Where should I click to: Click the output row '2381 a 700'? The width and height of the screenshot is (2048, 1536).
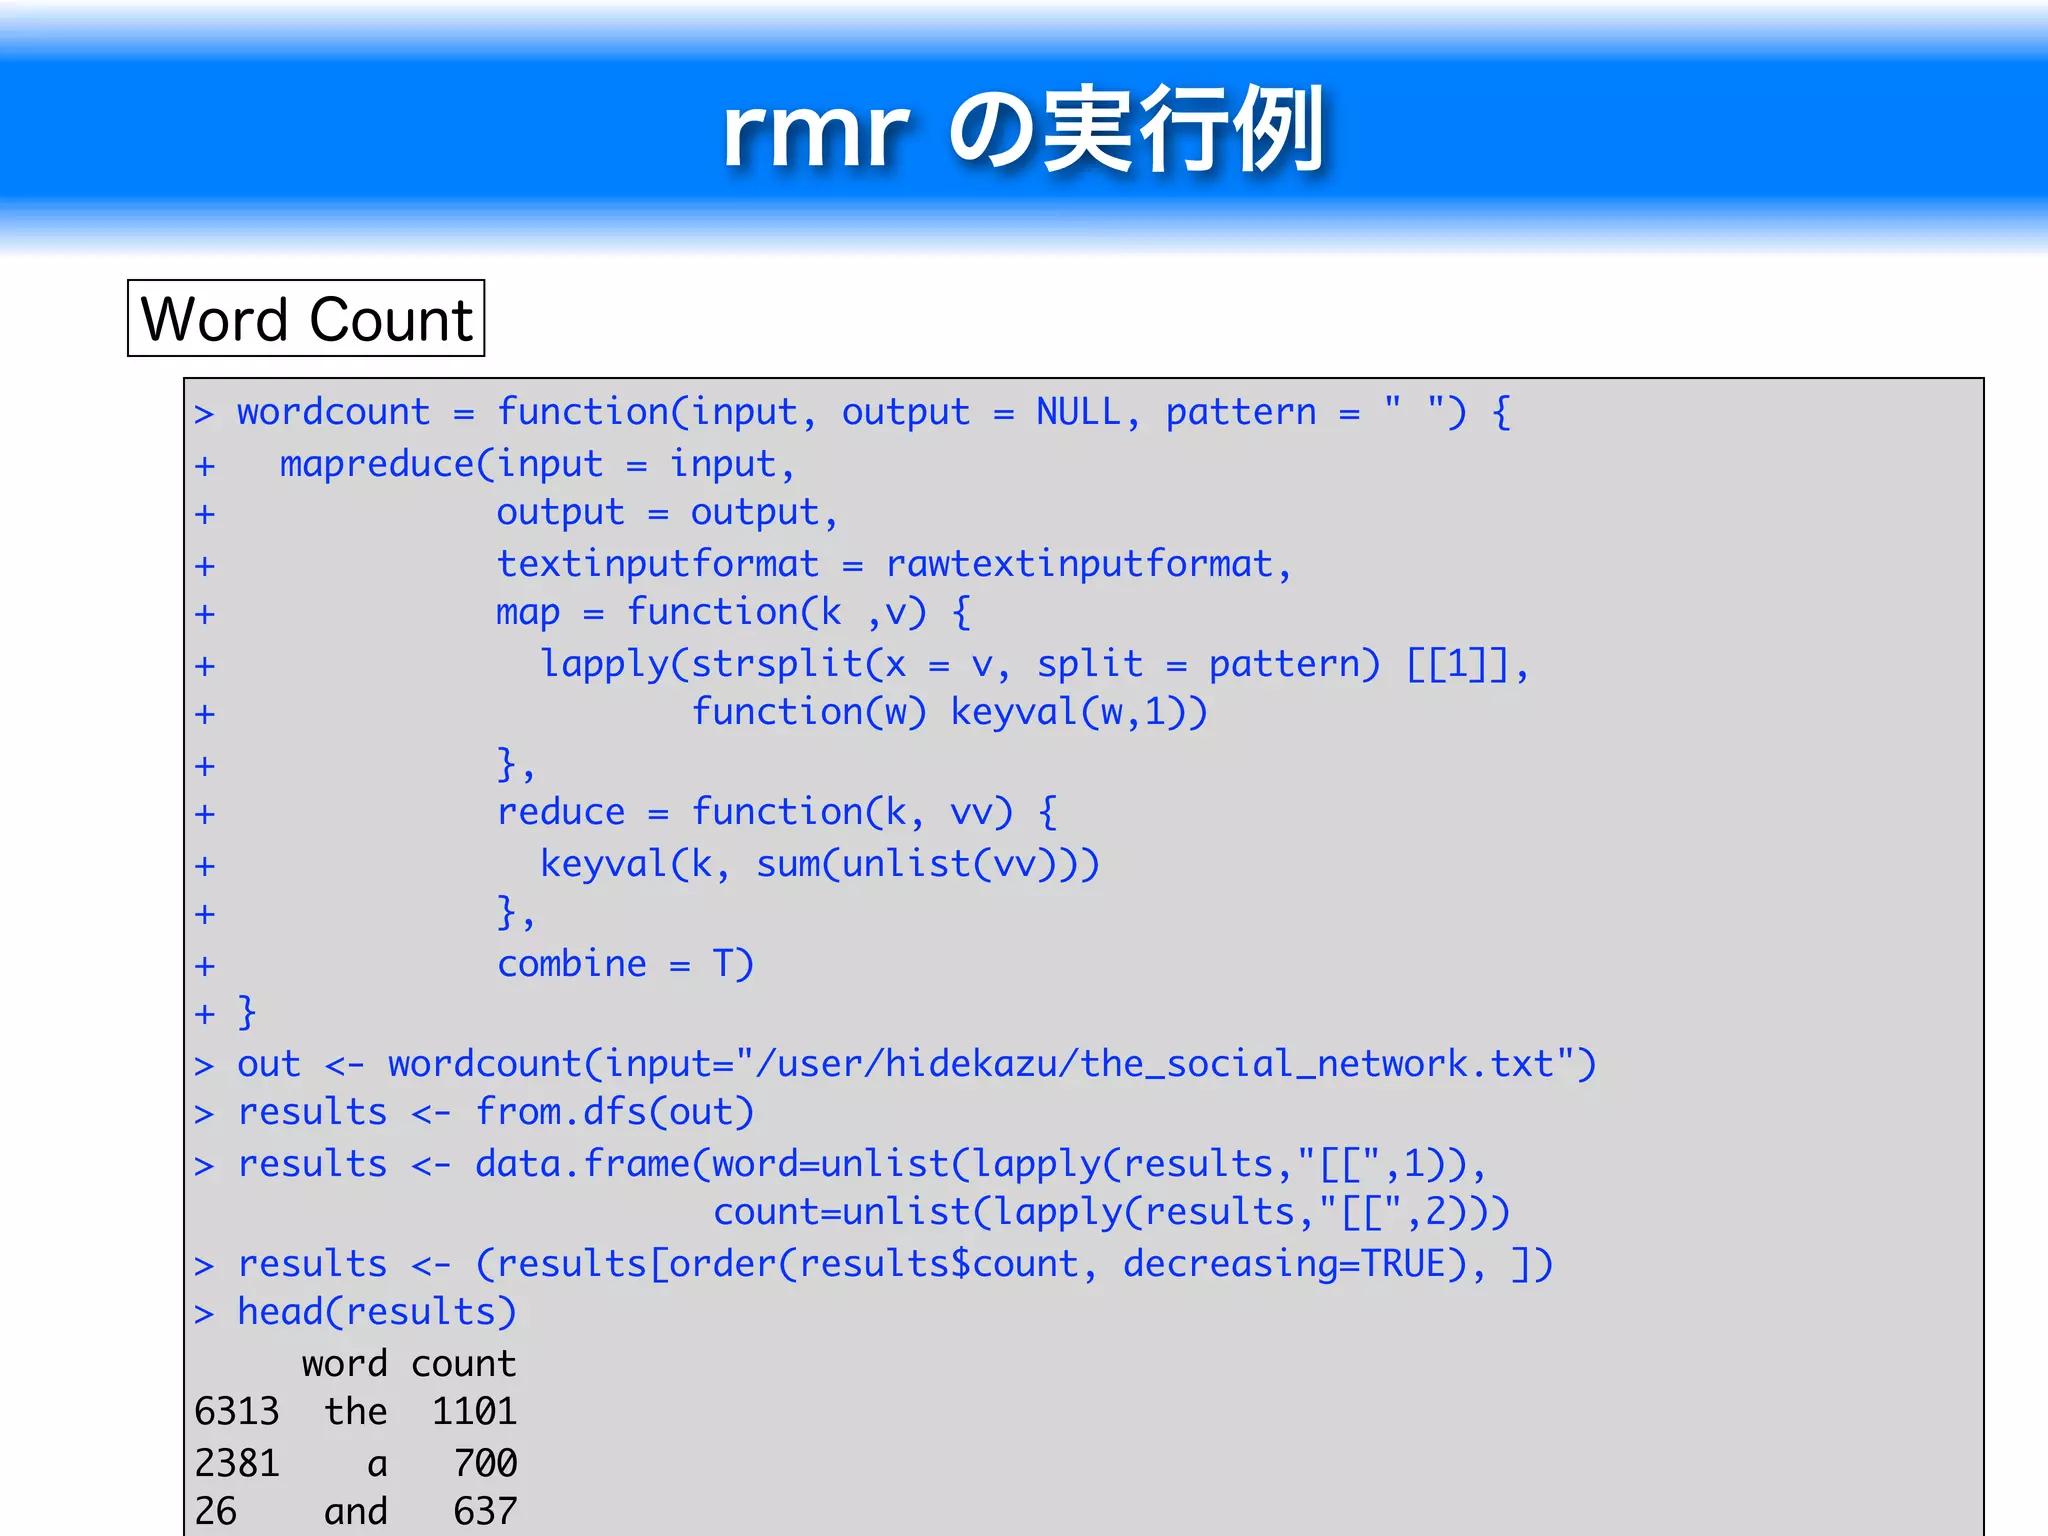coord(356,1464)
